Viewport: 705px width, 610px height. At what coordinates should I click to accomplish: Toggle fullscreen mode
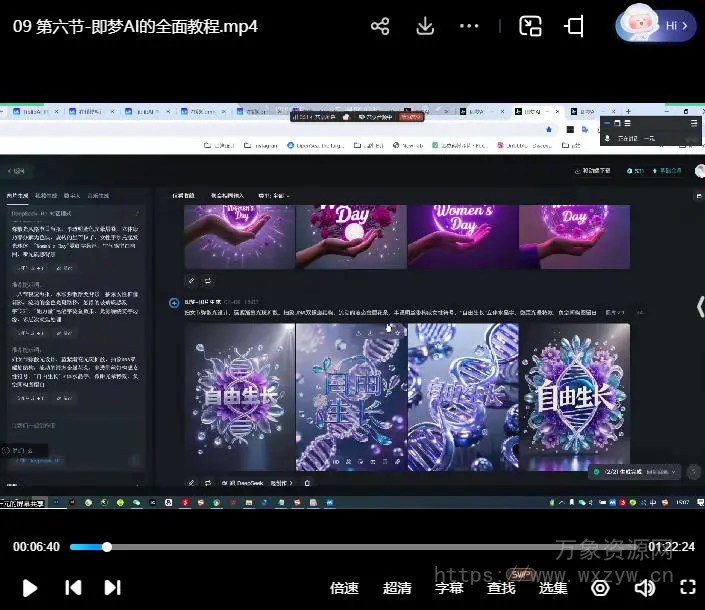688,588
